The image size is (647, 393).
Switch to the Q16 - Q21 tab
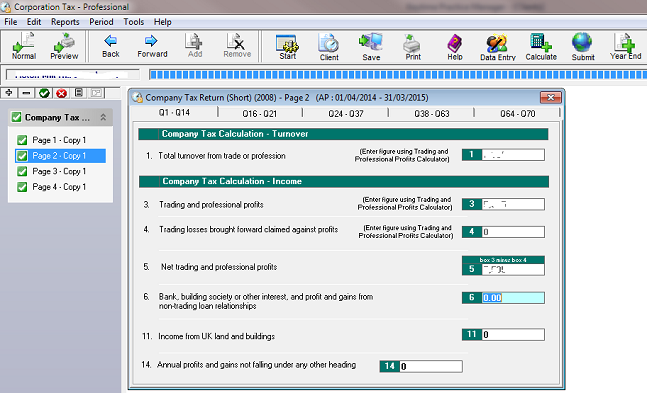(260, 114)
